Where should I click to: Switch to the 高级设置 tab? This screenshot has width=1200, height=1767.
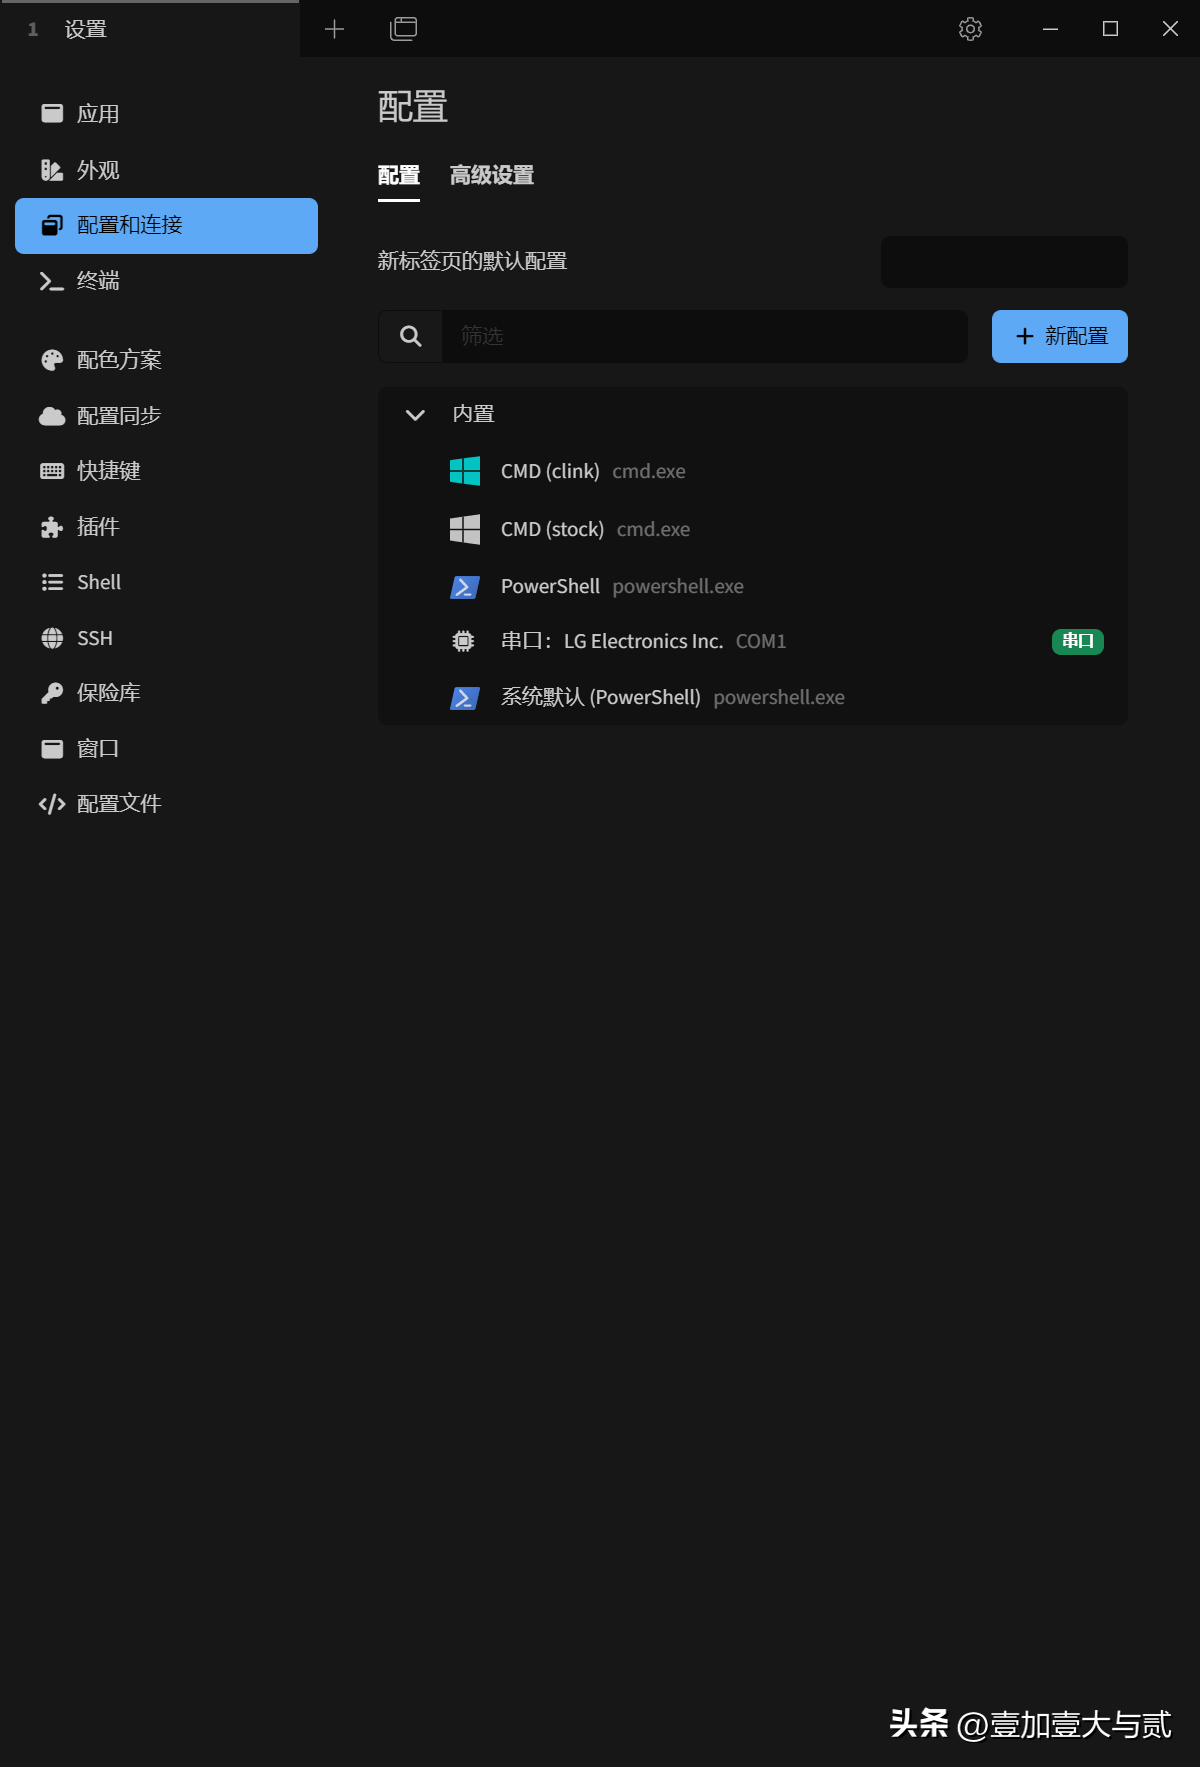(x=492, y=176)
